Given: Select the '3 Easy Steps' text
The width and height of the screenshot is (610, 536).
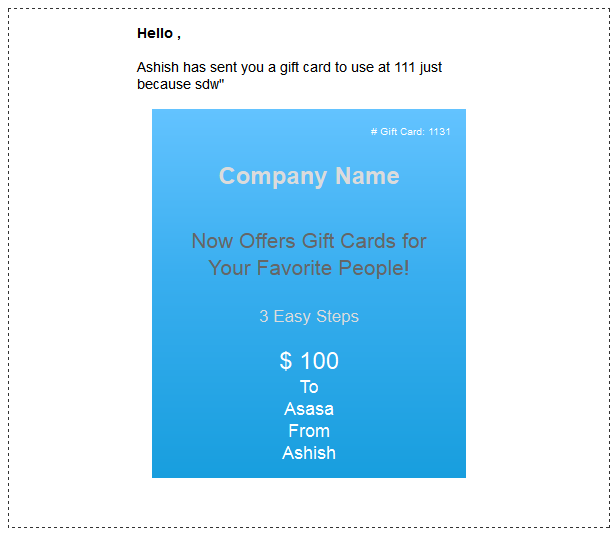Looking at the screenshot, I should [x=309, y=316].
